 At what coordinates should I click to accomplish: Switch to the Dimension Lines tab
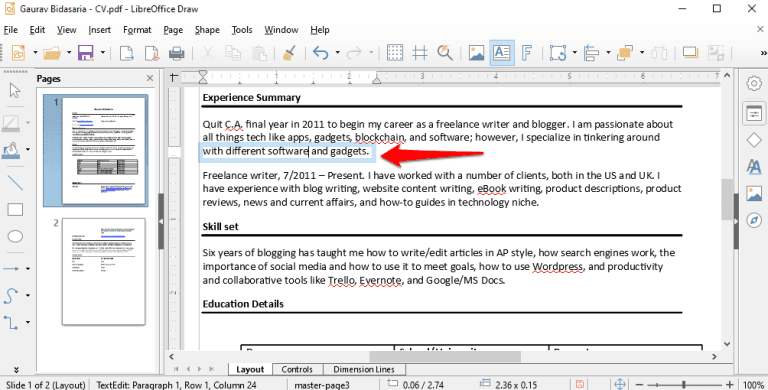(363, 369)
